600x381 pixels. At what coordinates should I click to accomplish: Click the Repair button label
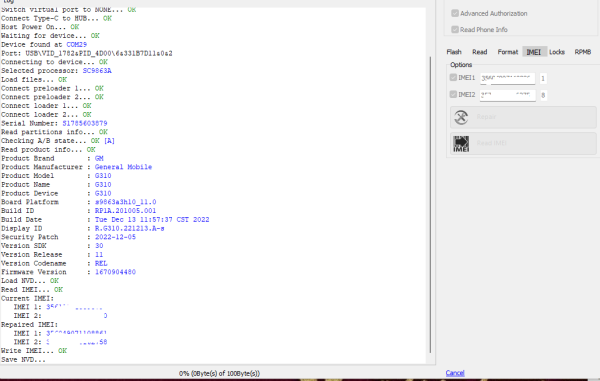point(486,117)
